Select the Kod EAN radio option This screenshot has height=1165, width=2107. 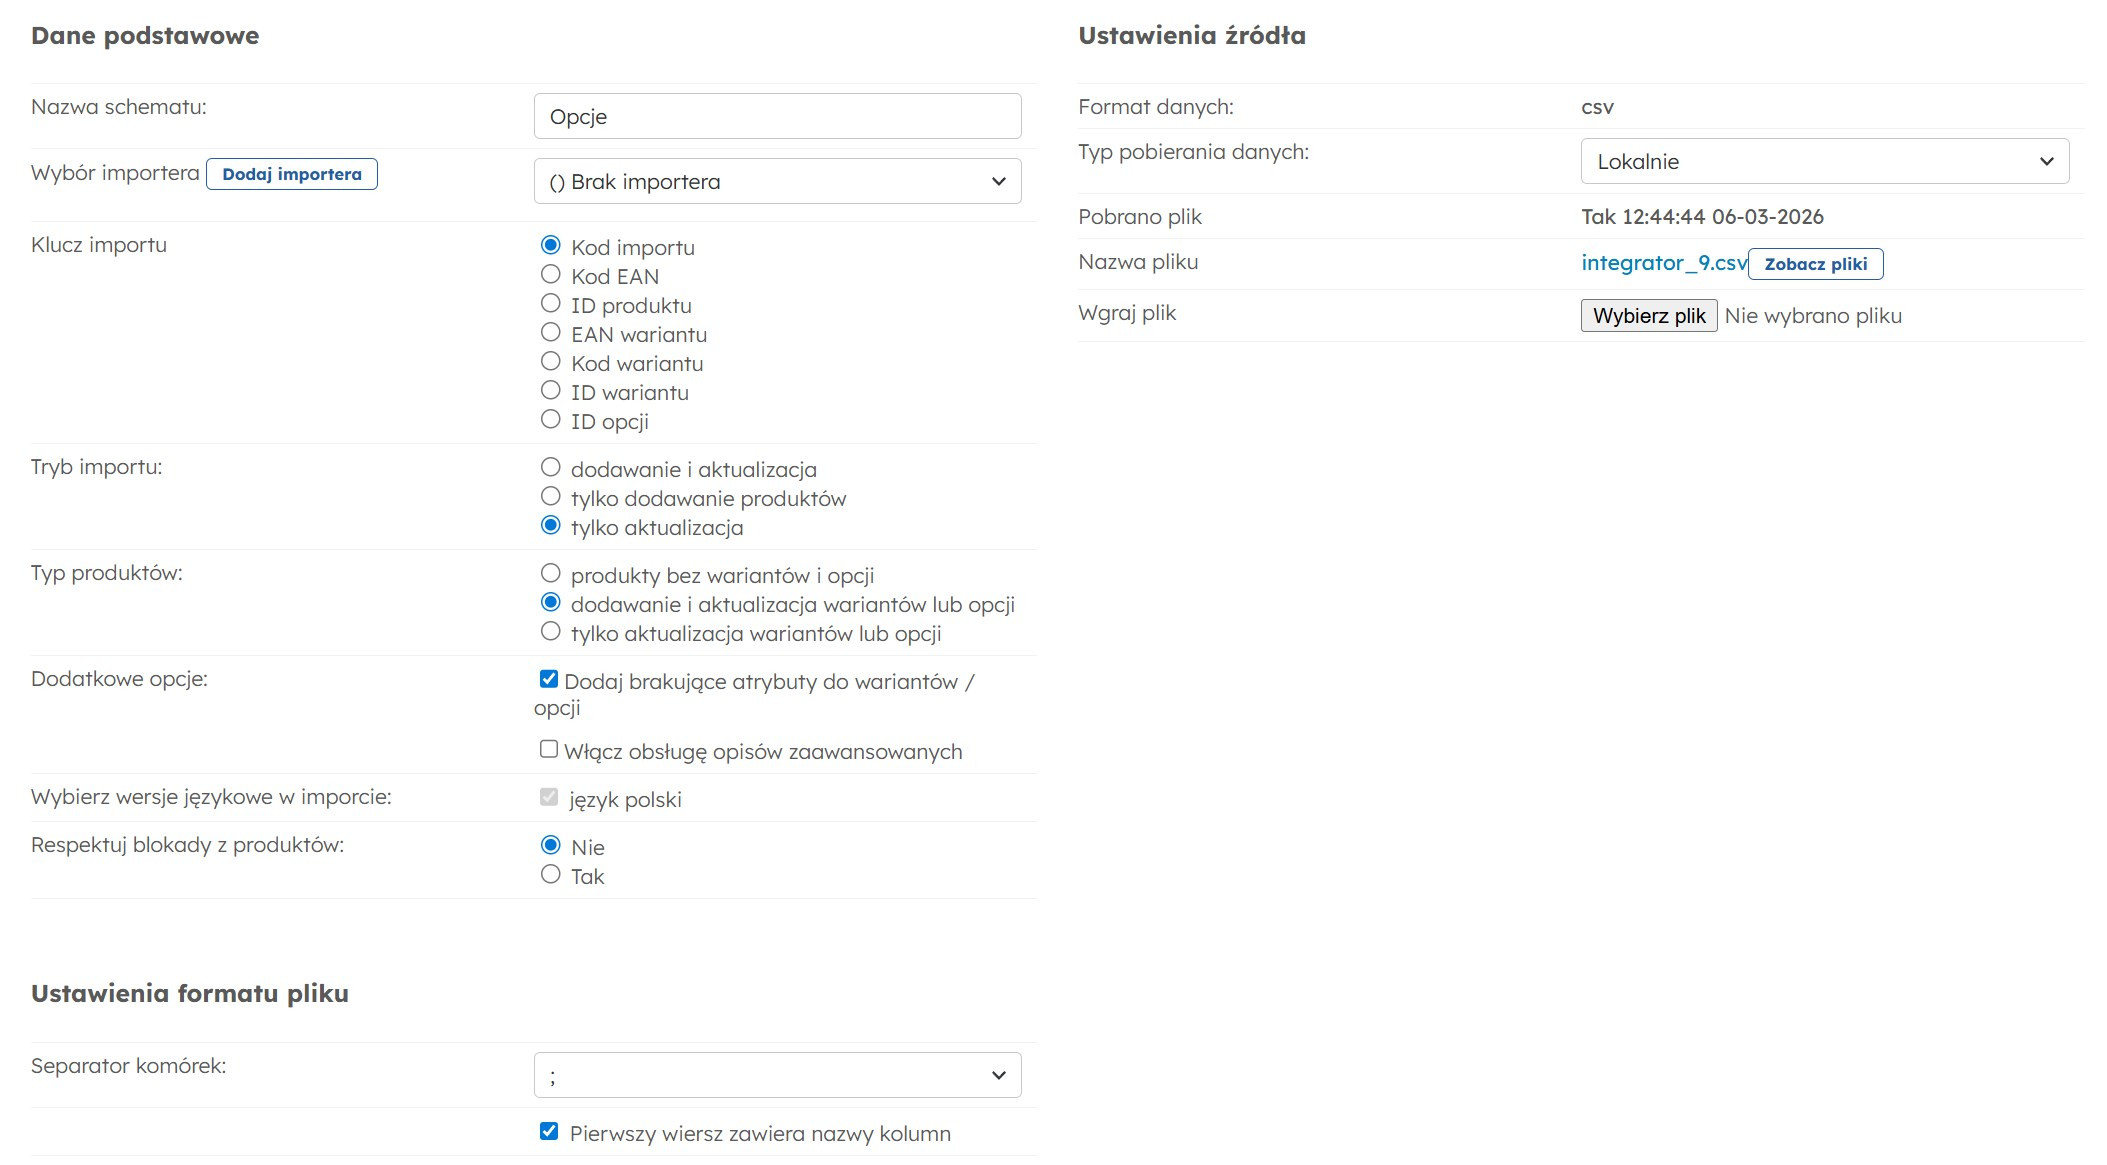[x=550, y=274]
